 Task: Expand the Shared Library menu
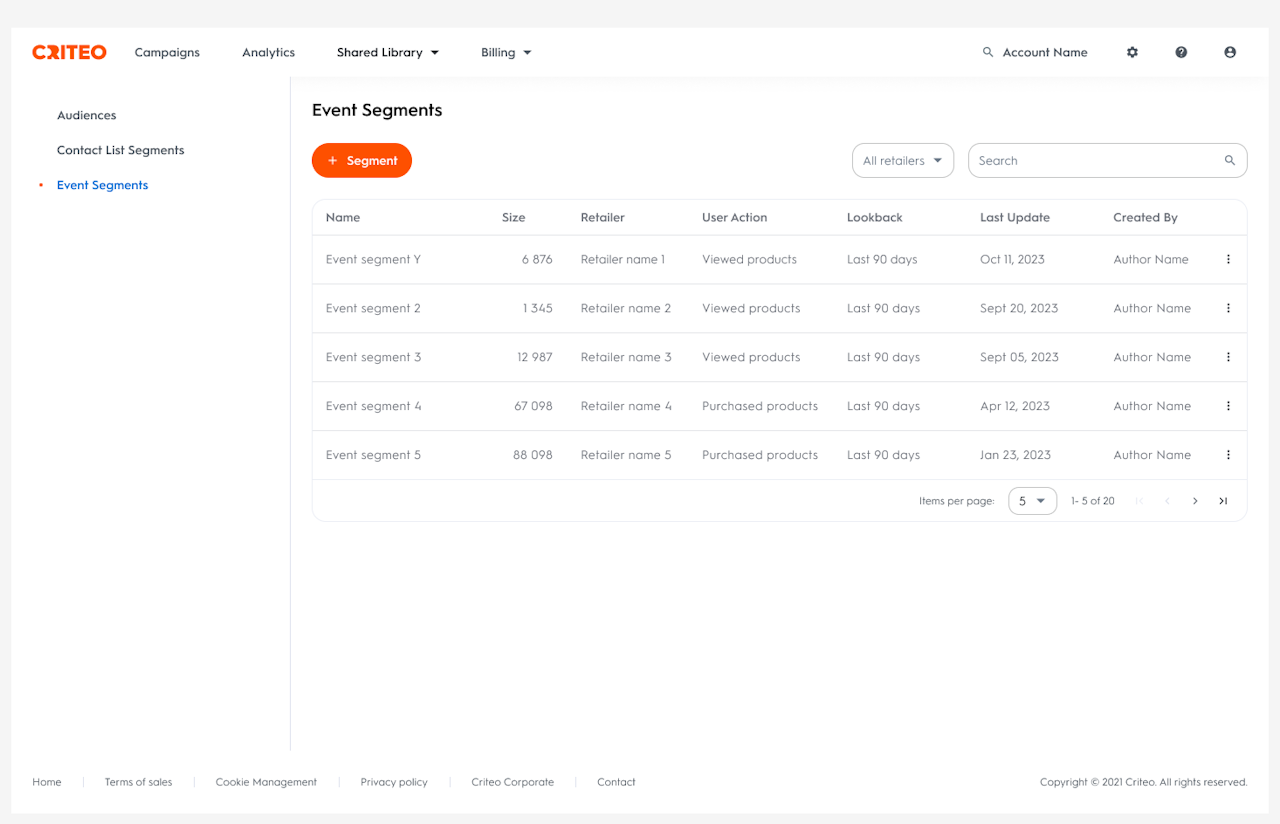[388, 52]
